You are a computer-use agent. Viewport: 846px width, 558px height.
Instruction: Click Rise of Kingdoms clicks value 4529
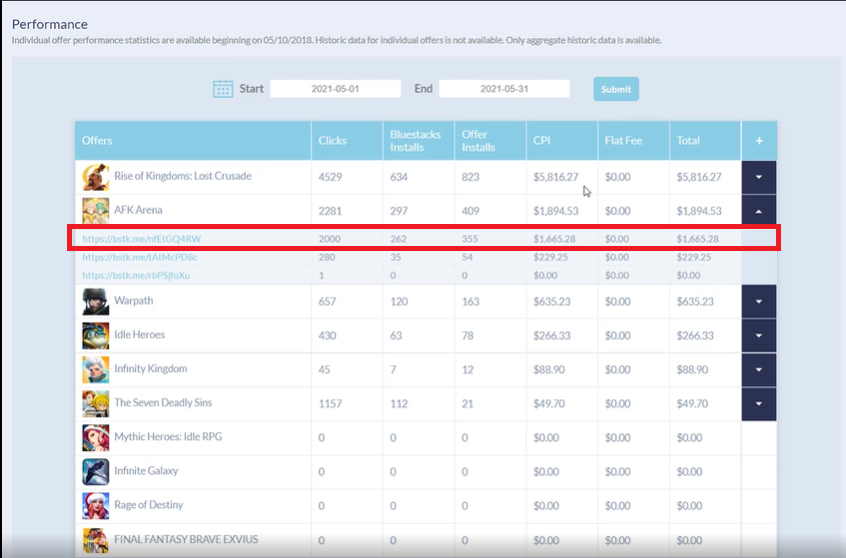pyautogui.click(x=330, y=177)
